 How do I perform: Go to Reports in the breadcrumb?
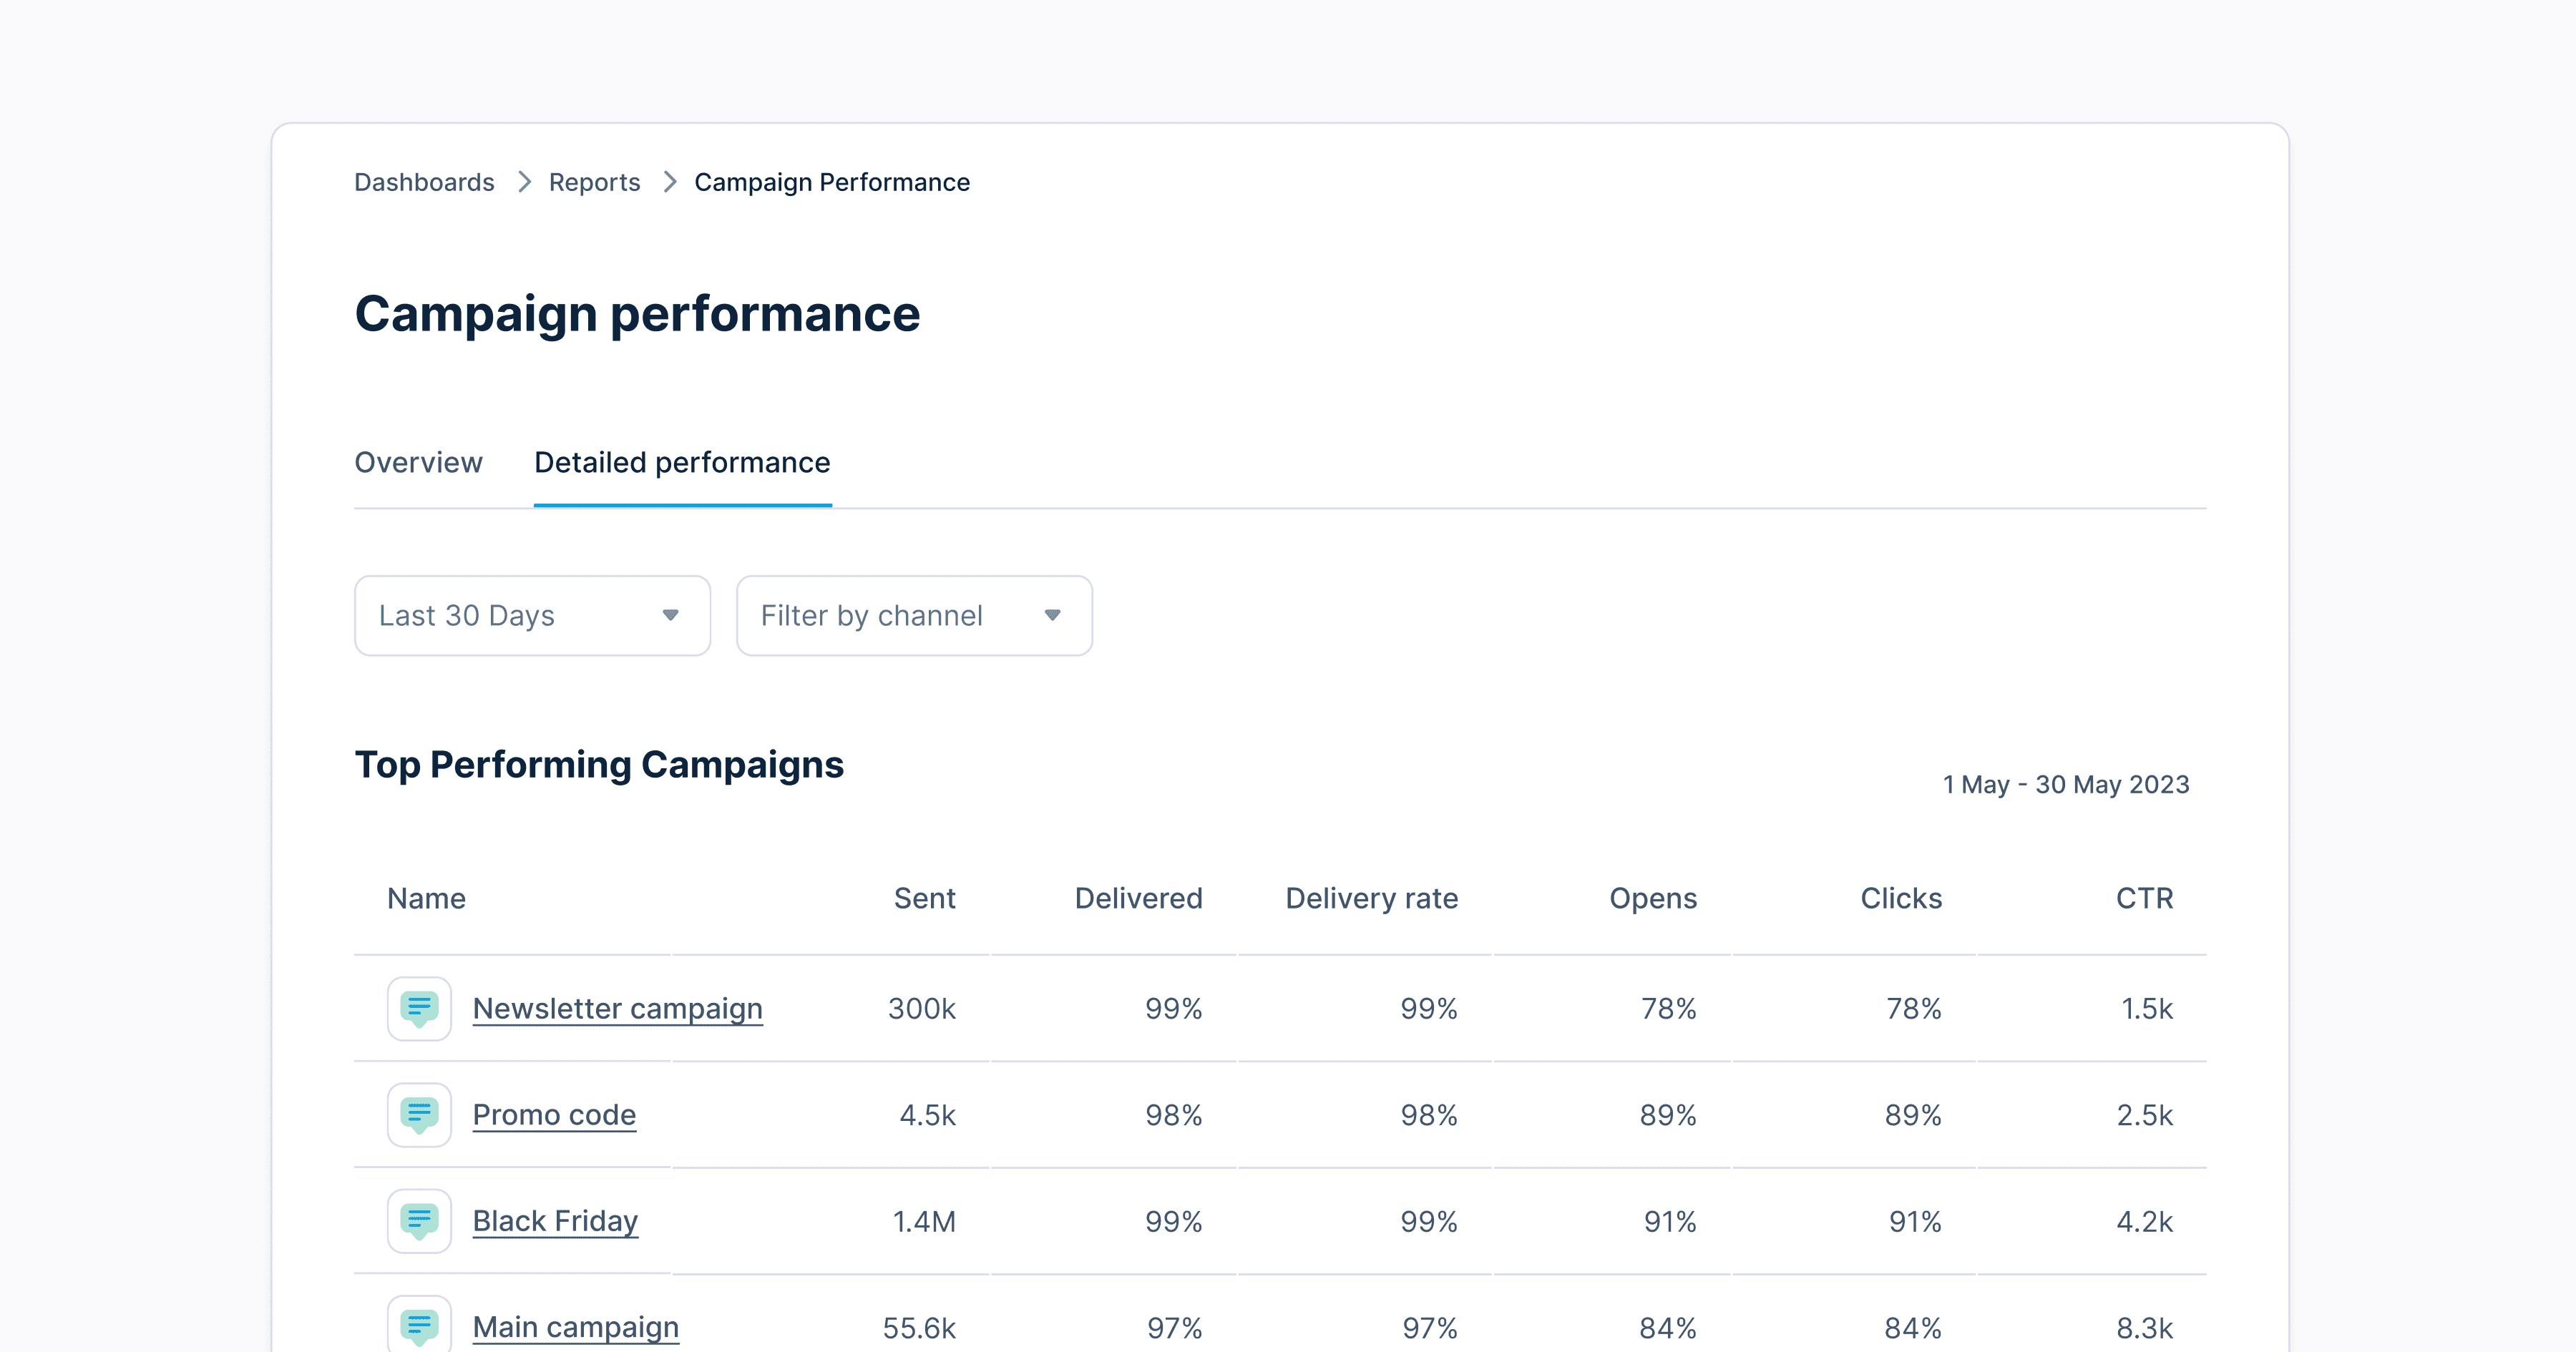click(594, 182)
